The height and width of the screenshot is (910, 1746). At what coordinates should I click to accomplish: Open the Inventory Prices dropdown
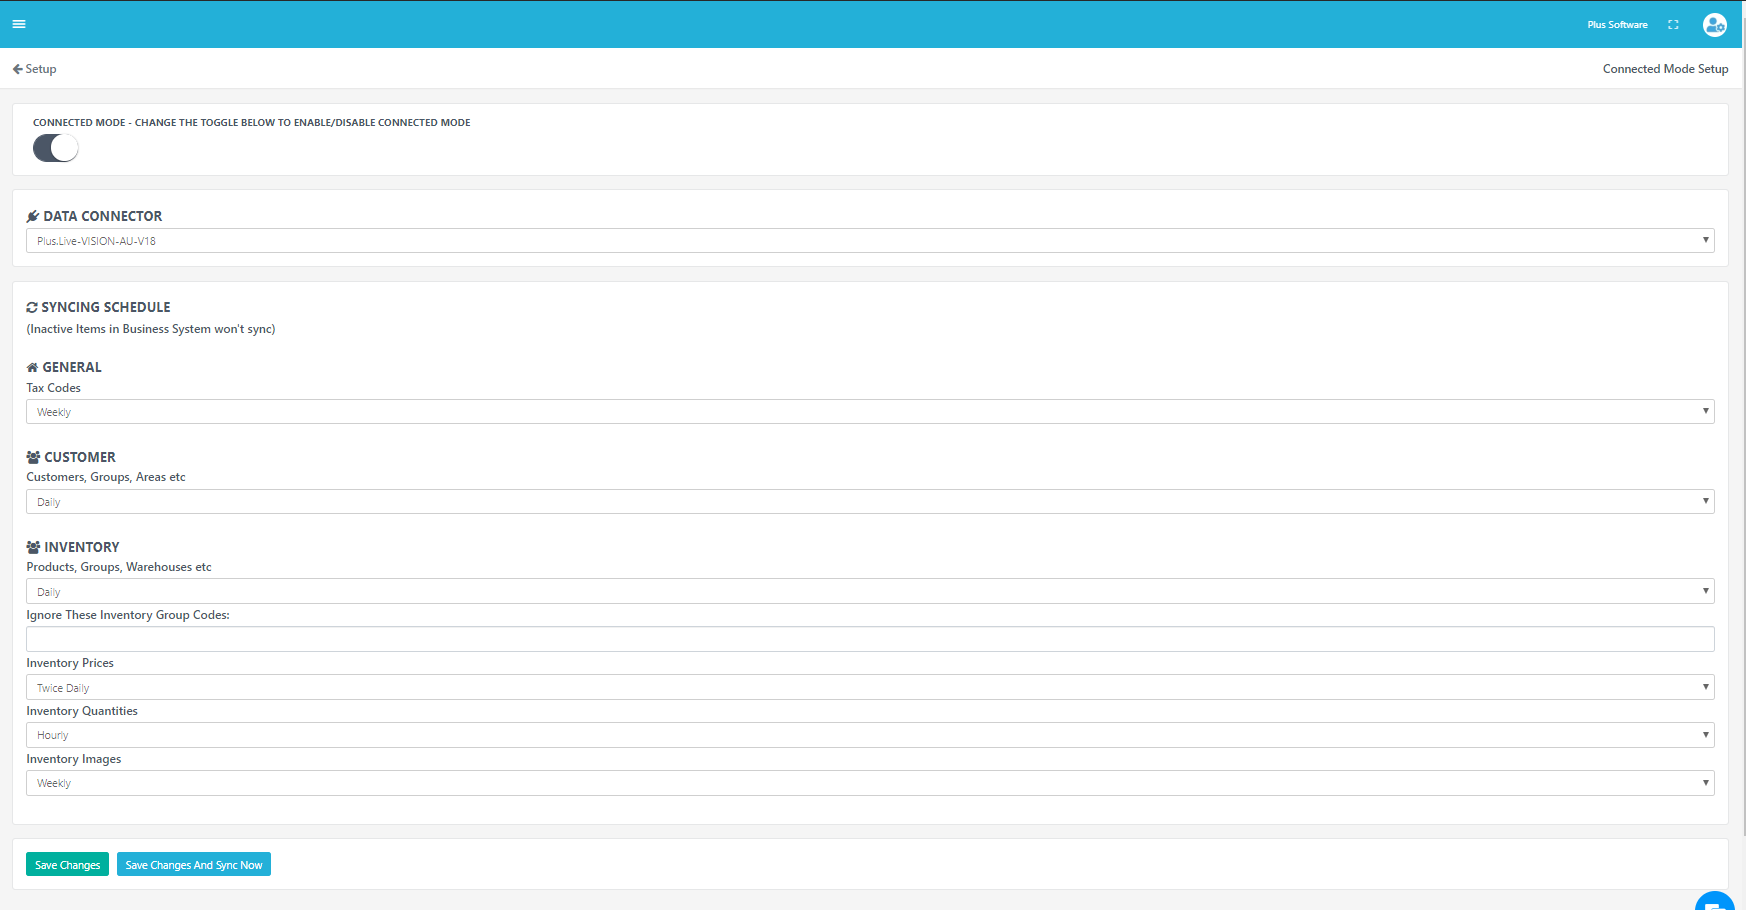point(870,687)
